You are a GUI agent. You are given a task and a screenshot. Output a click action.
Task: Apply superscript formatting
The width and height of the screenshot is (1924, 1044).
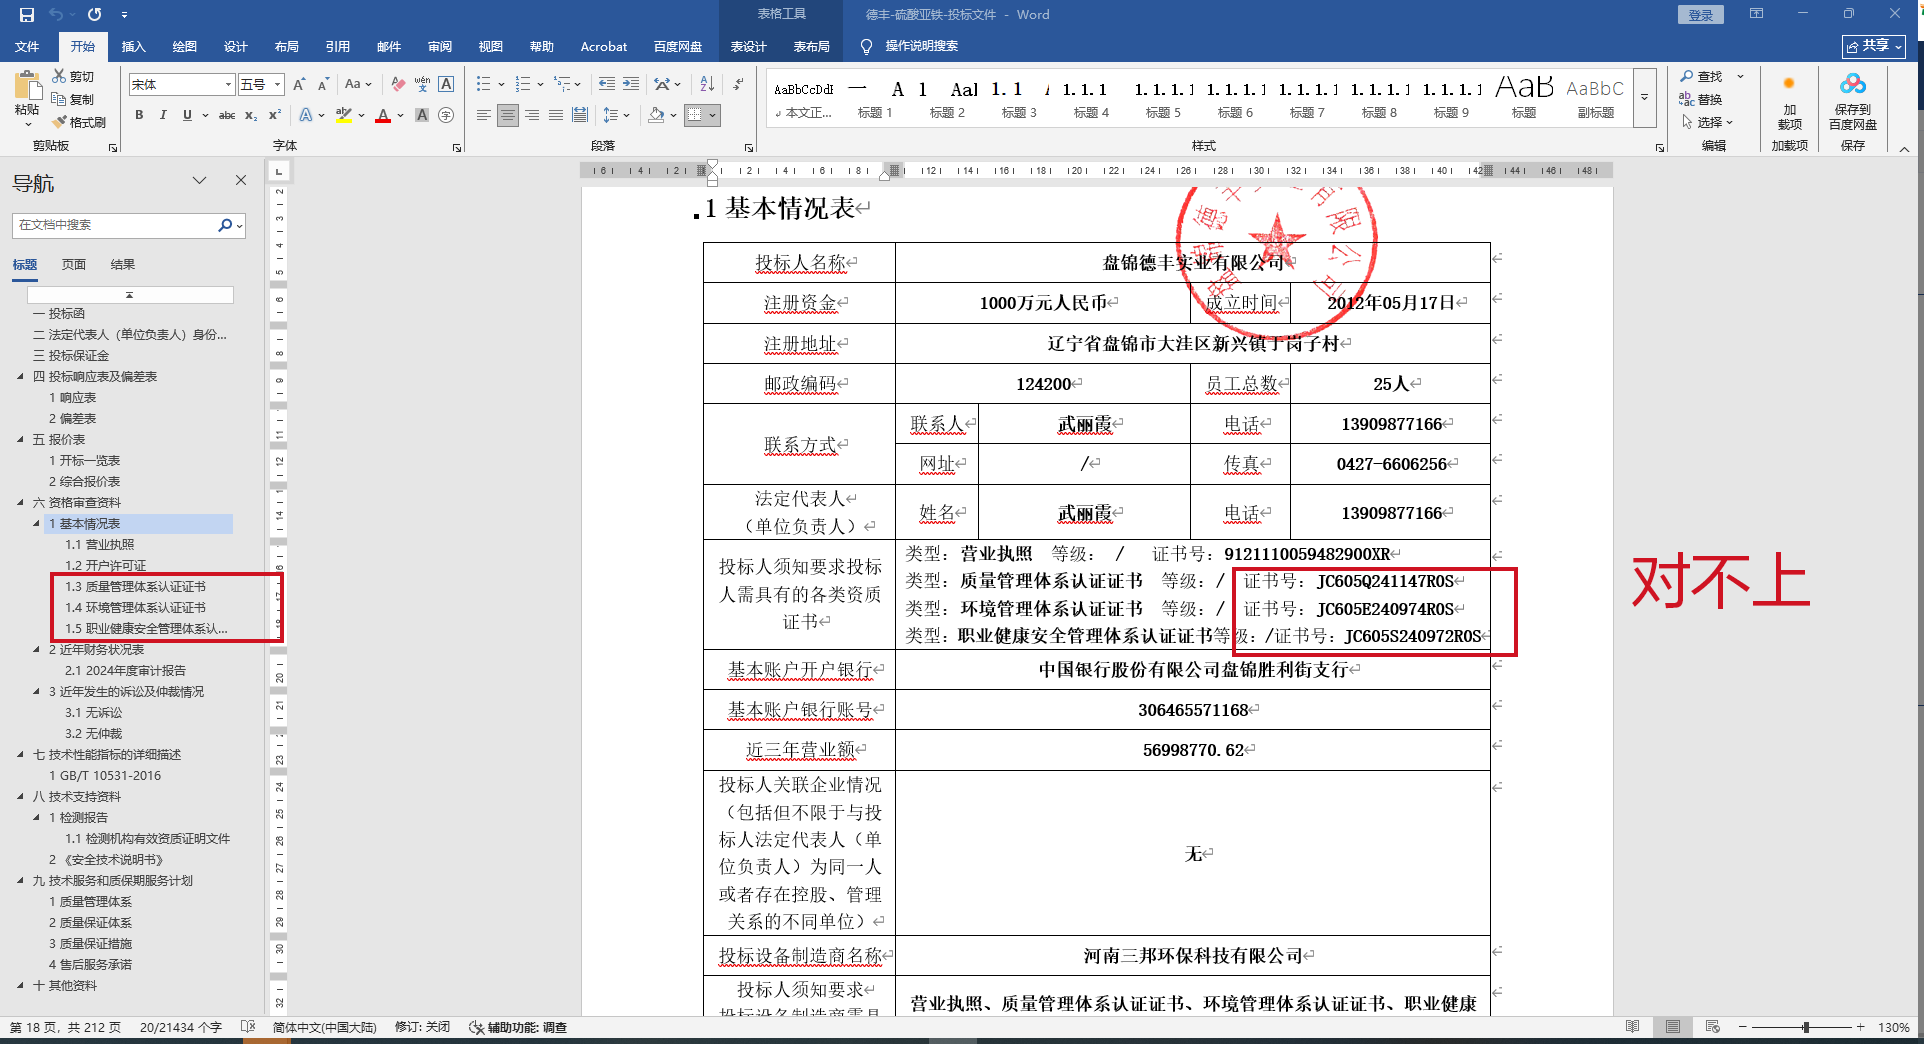click(x=275, y=115)
